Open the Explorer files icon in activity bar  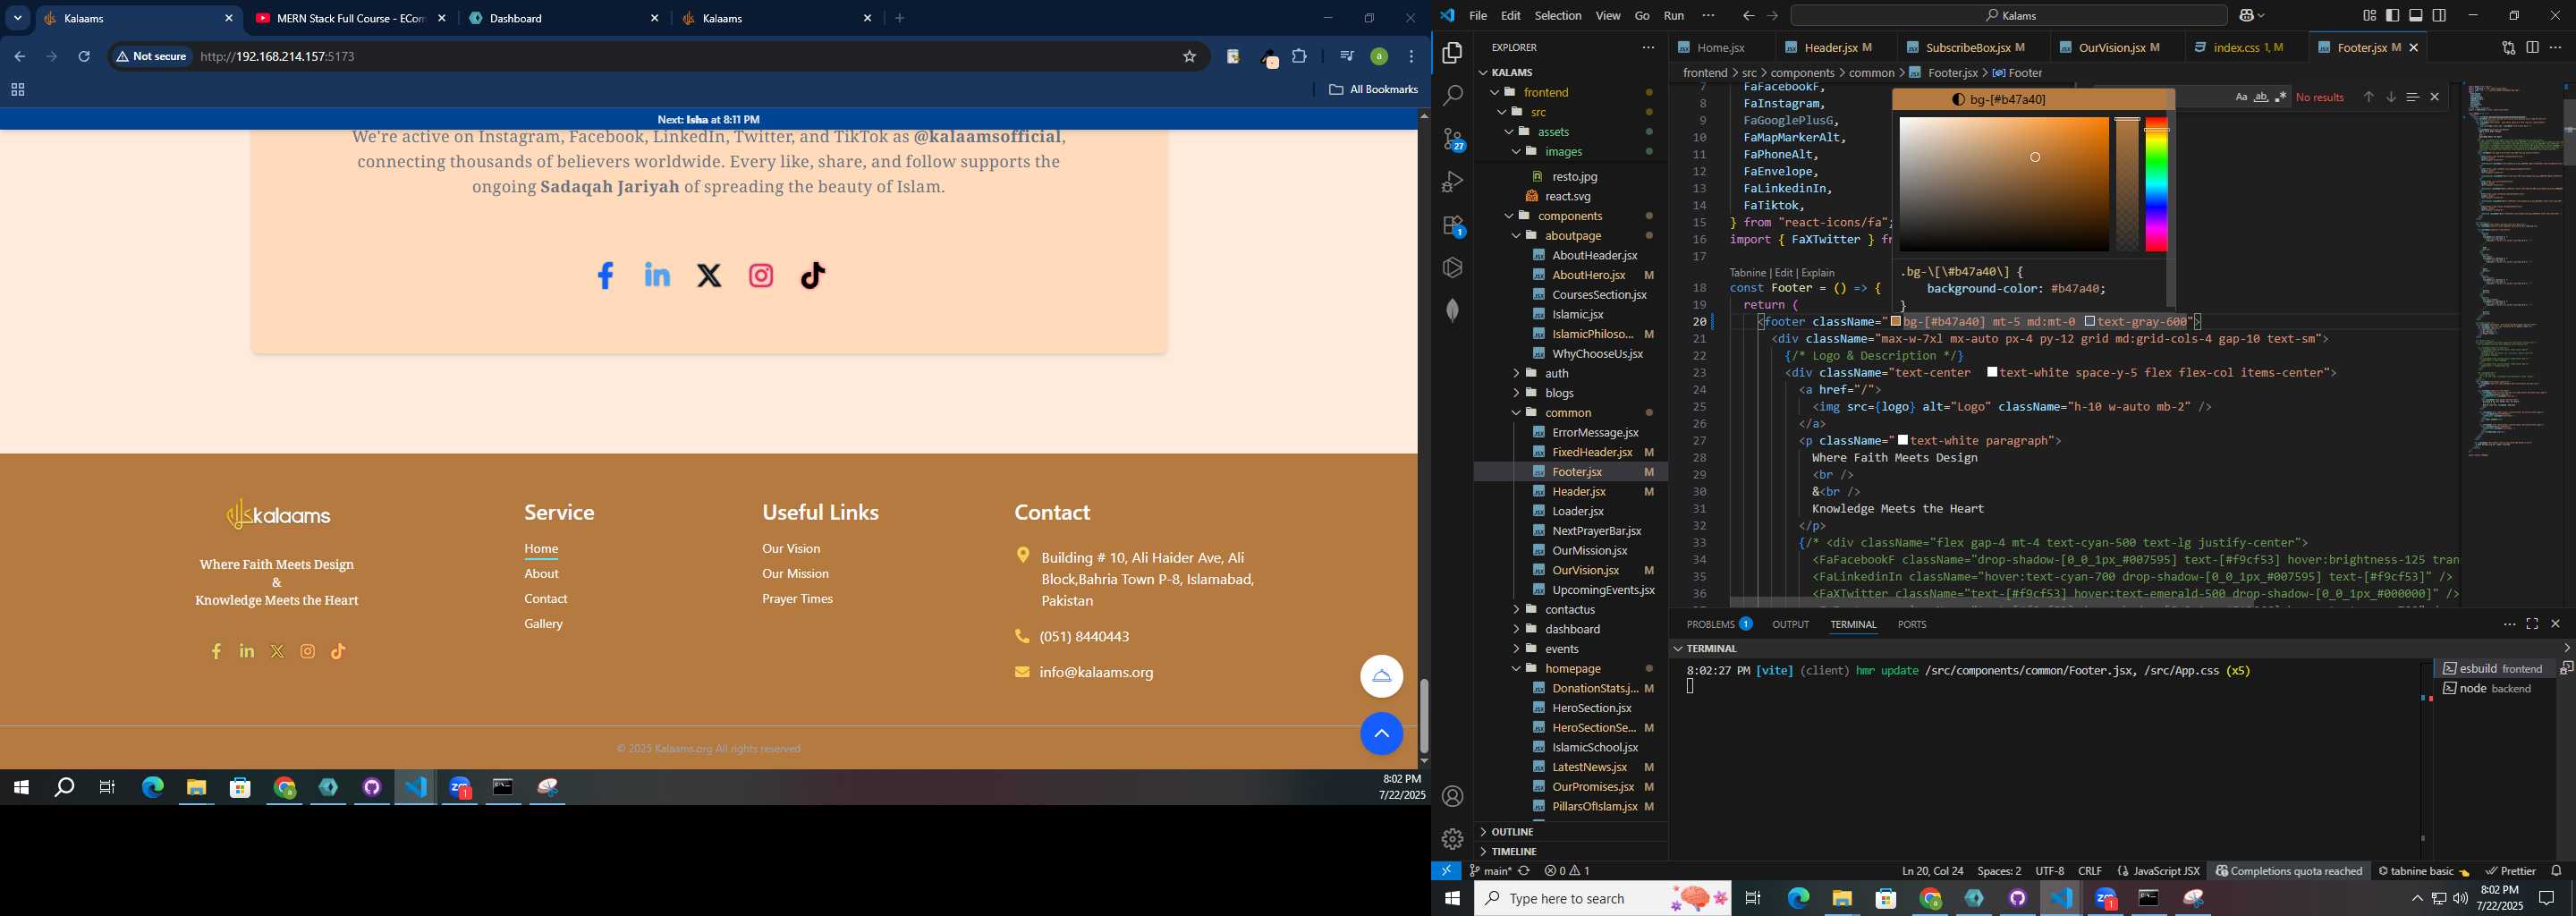tap(1452, 52)
